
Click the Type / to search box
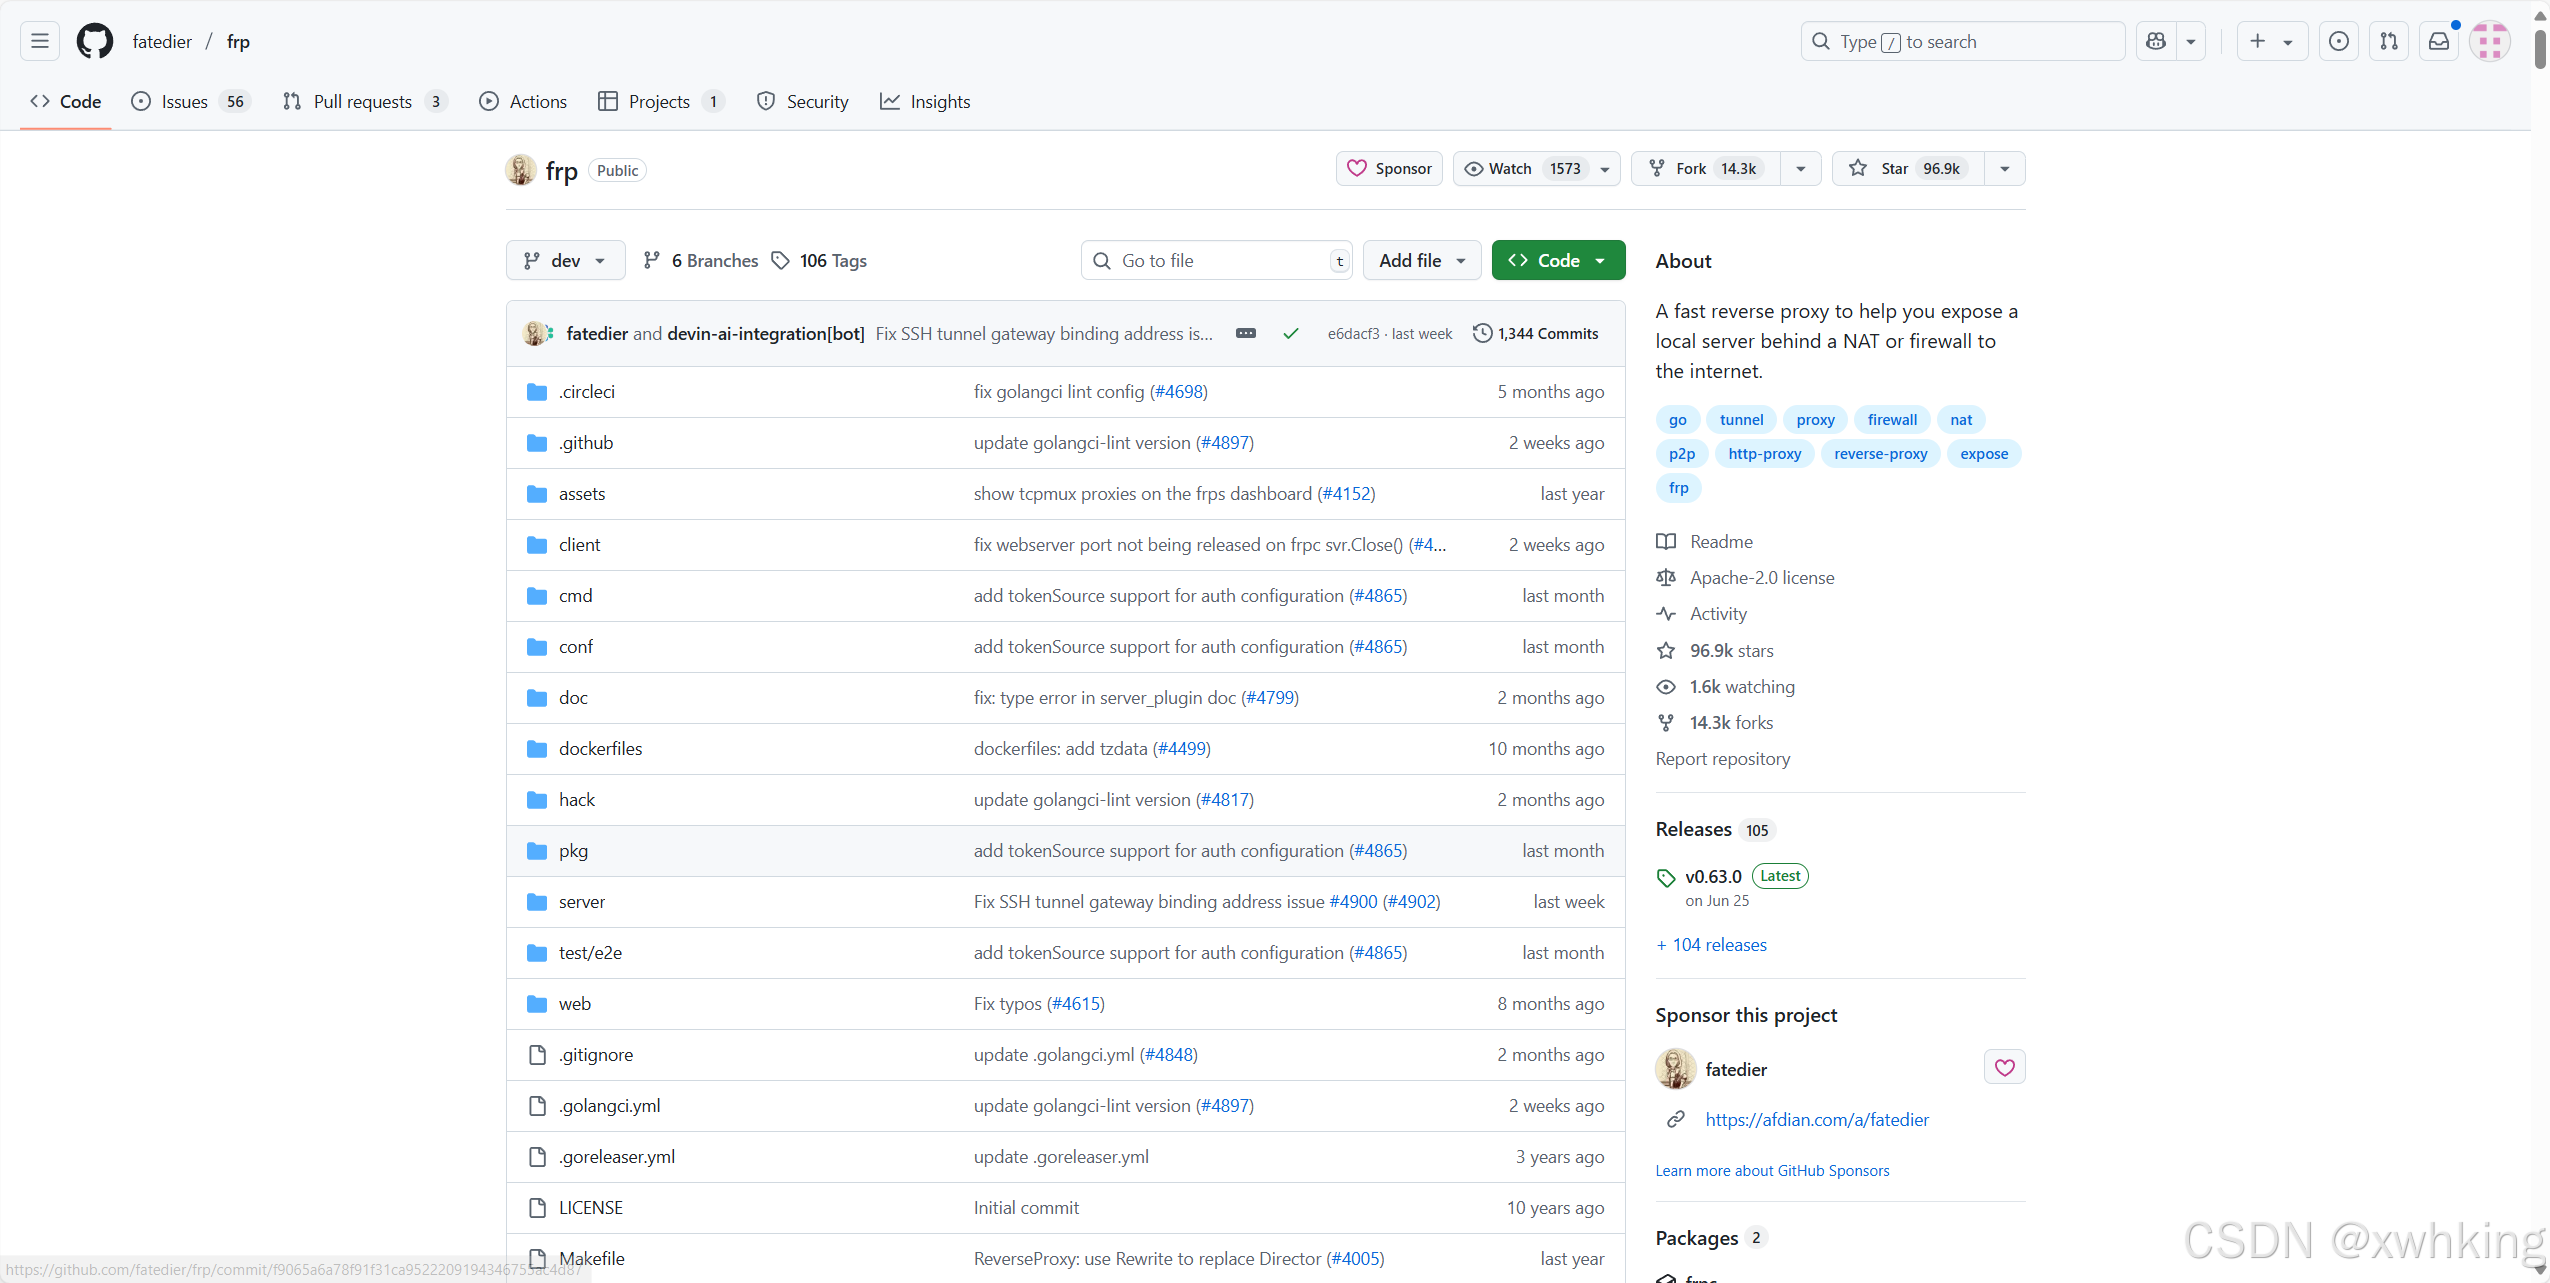[x=1962, y=41]
